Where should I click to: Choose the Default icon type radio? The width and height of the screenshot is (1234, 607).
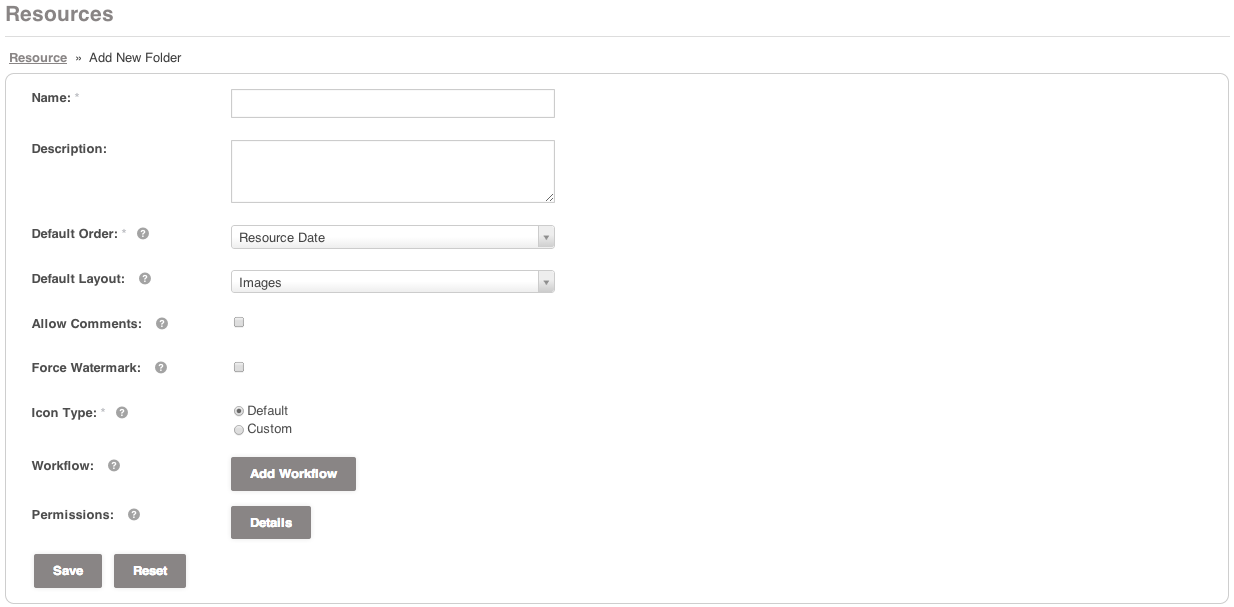(239, 411)
